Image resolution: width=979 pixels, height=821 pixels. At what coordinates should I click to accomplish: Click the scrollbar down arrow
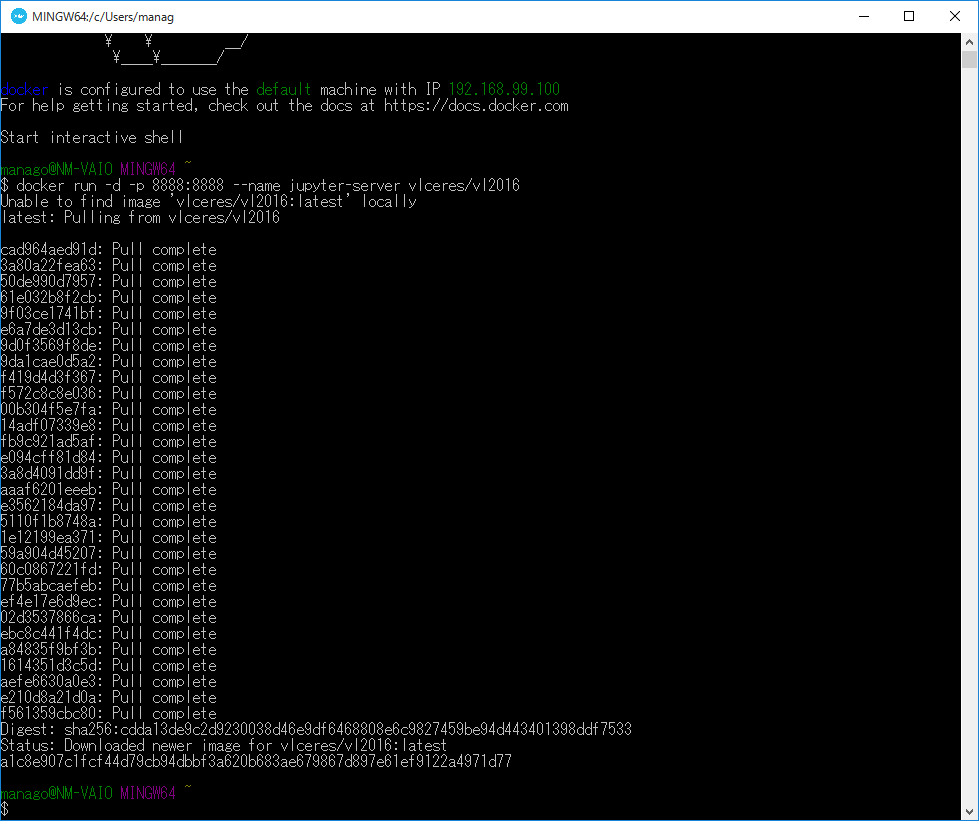tap(969, 812)
